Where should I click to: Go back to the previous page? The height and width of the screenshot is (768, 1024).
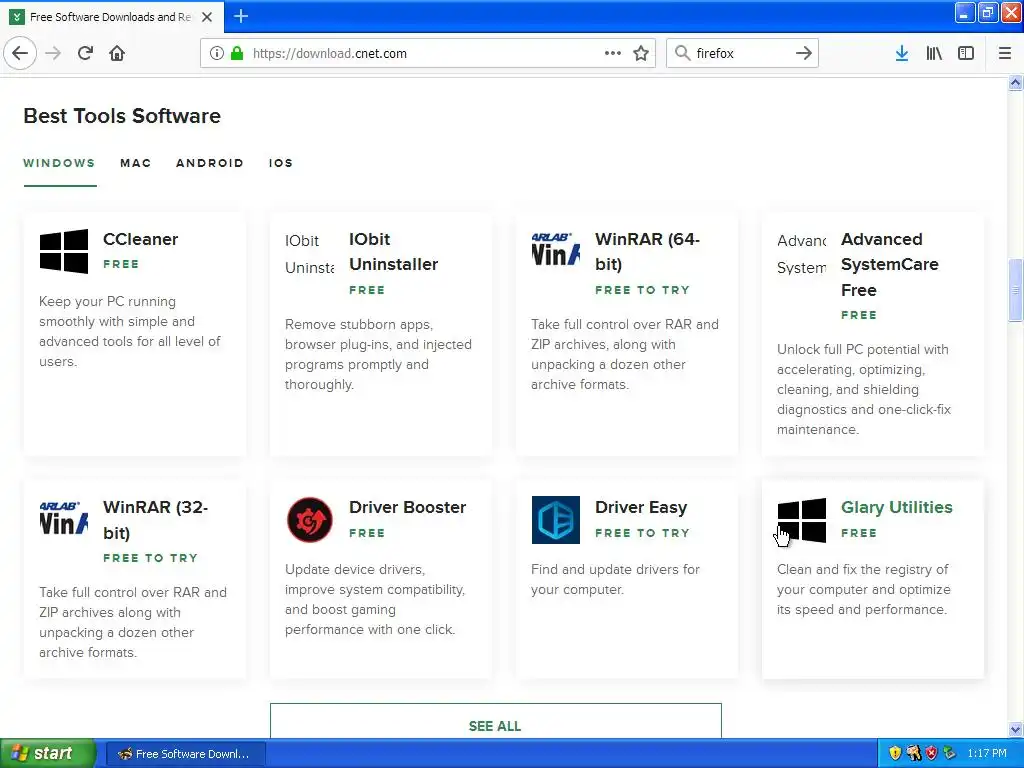pos(20,53)
